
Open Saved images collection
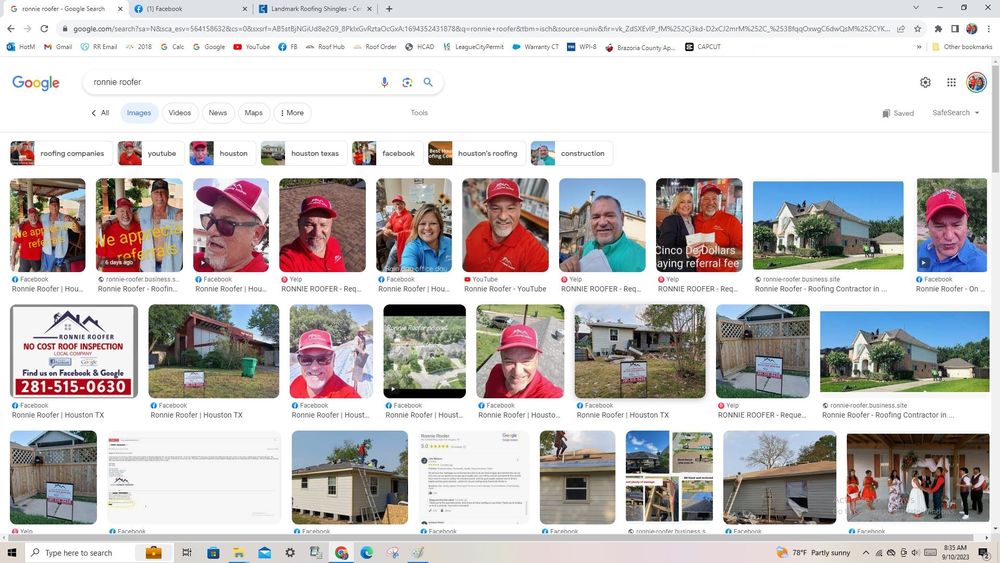coord(898,113)
